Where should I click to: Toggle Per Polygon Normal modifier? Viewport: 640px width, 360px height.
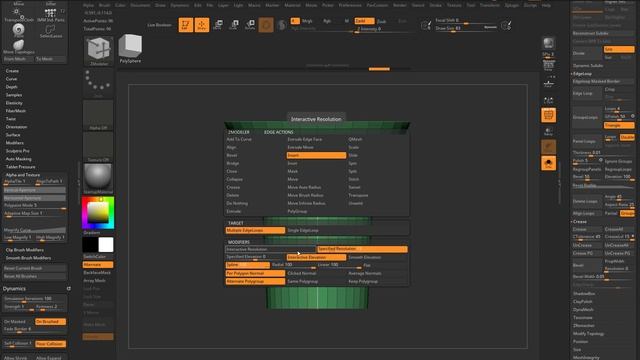pos(255,273)
